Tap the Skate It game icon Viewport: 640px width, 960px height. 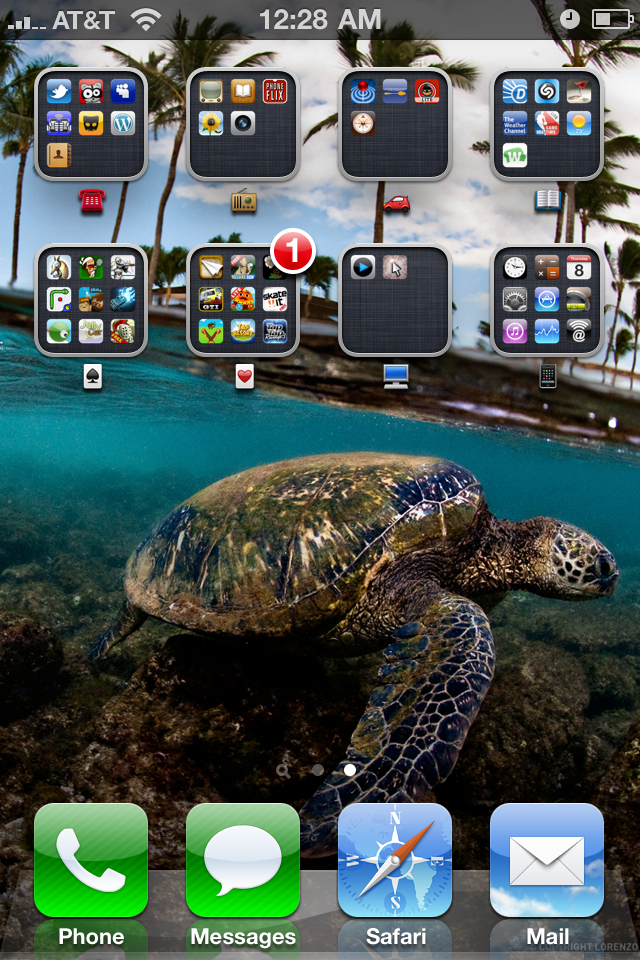274,299
